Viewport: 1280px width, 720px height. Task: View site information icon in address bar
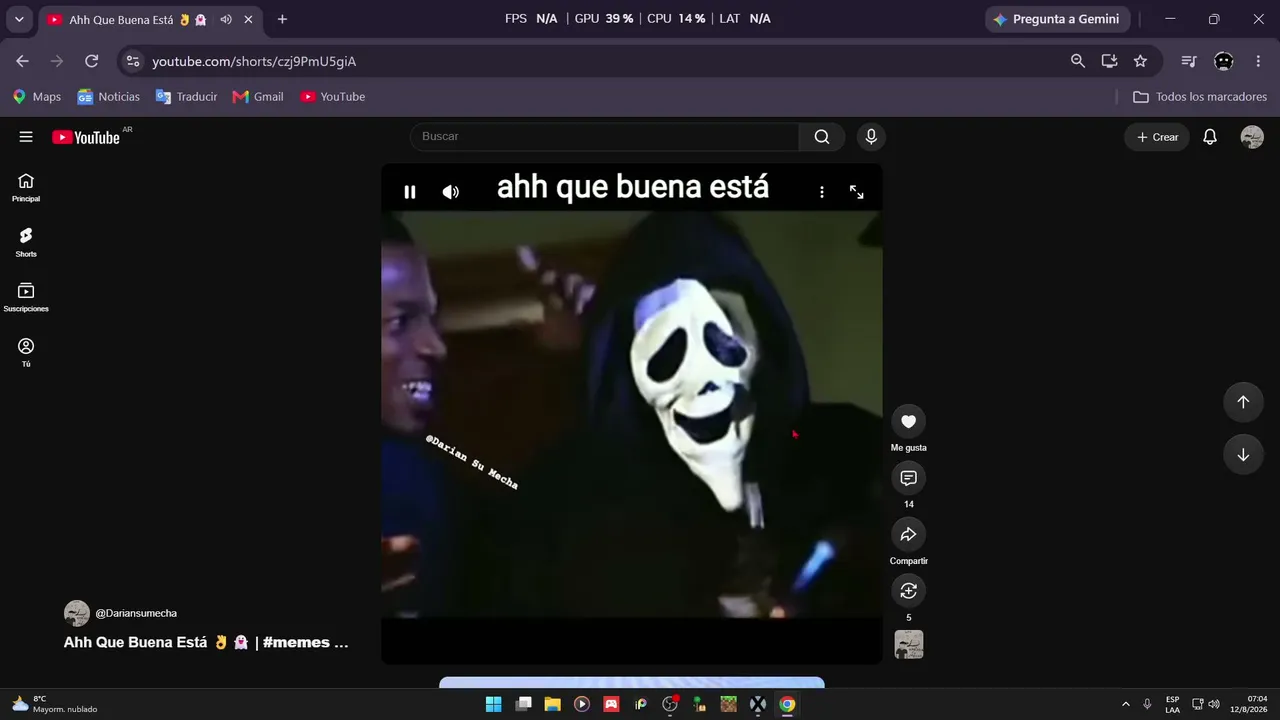[132, 61]
